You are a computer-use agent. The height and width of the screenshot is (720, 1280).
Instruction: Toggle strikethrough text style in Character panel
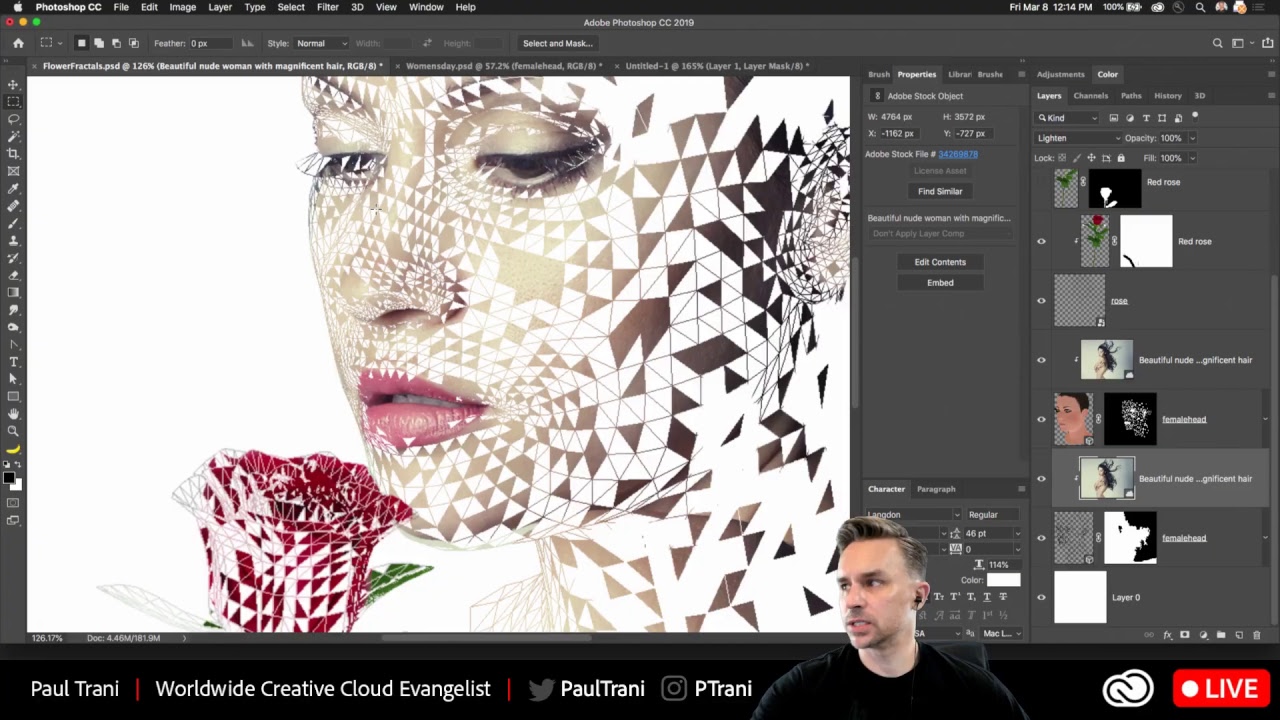coord(1003,597)
